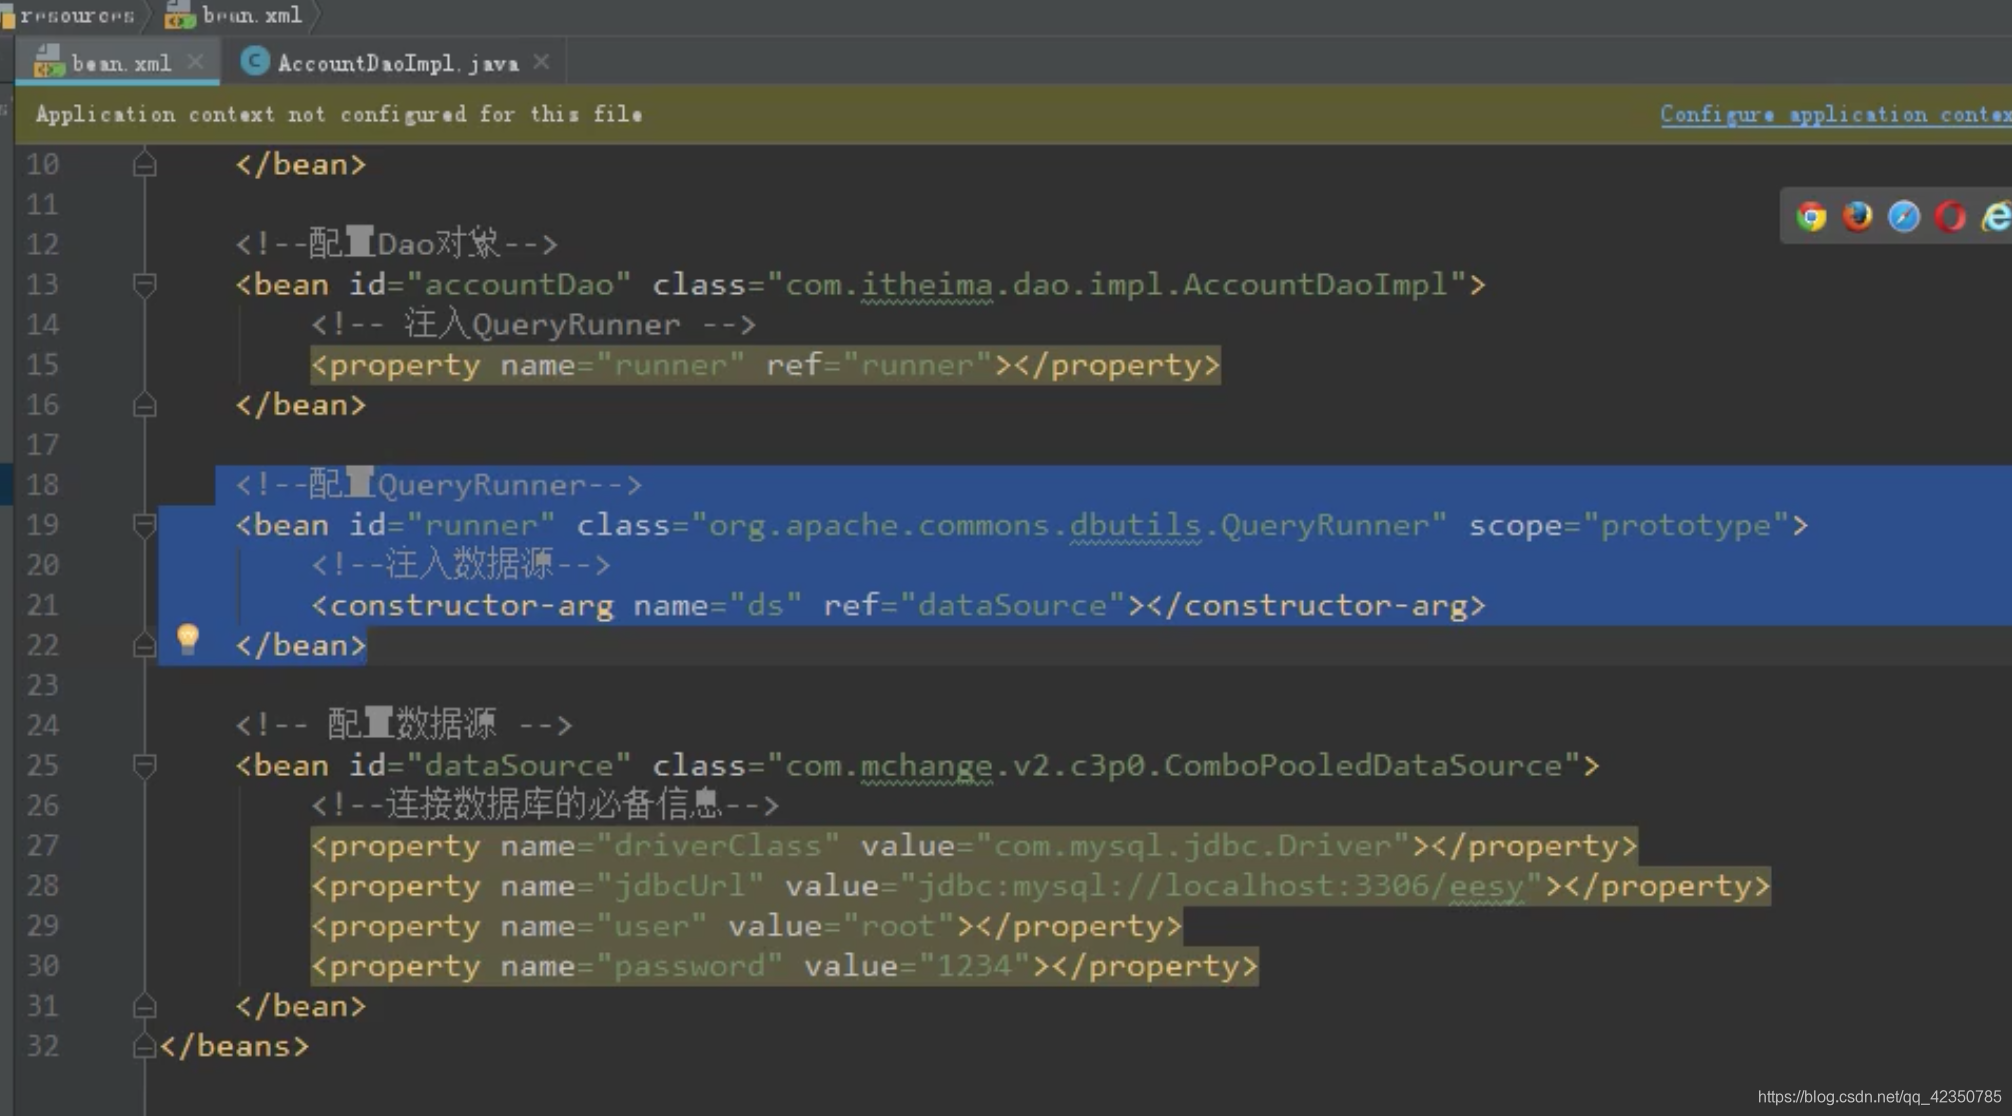2012x1116 pixels.
Task: Click constructor-arg ref "dataSource" value
Action: pyautogui.click(x=1013, y=605)
